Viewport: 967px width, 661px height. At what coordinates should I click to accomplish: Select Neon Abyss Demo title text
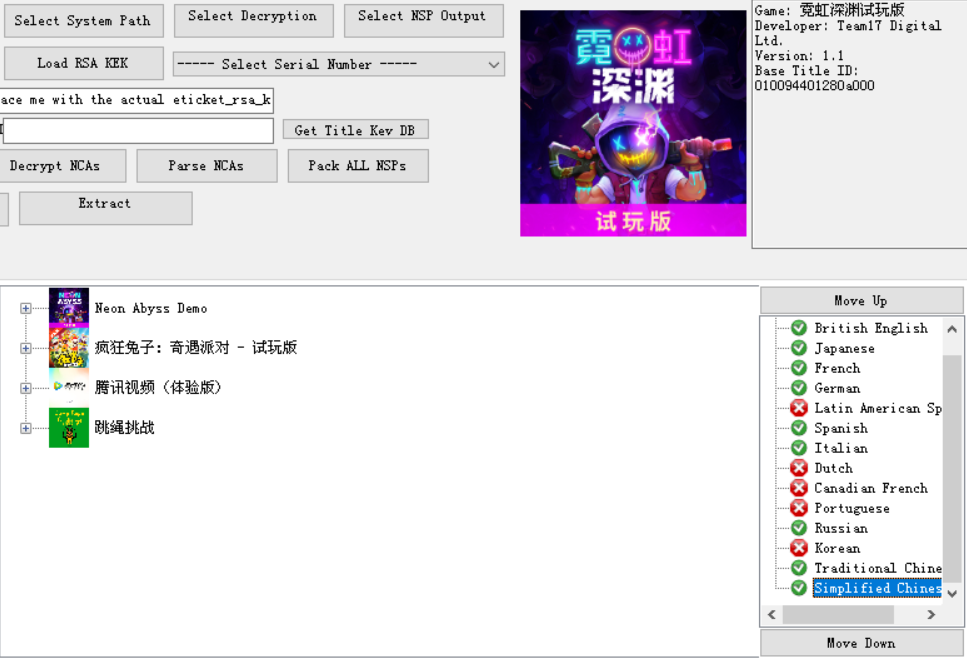pos(151,308)
